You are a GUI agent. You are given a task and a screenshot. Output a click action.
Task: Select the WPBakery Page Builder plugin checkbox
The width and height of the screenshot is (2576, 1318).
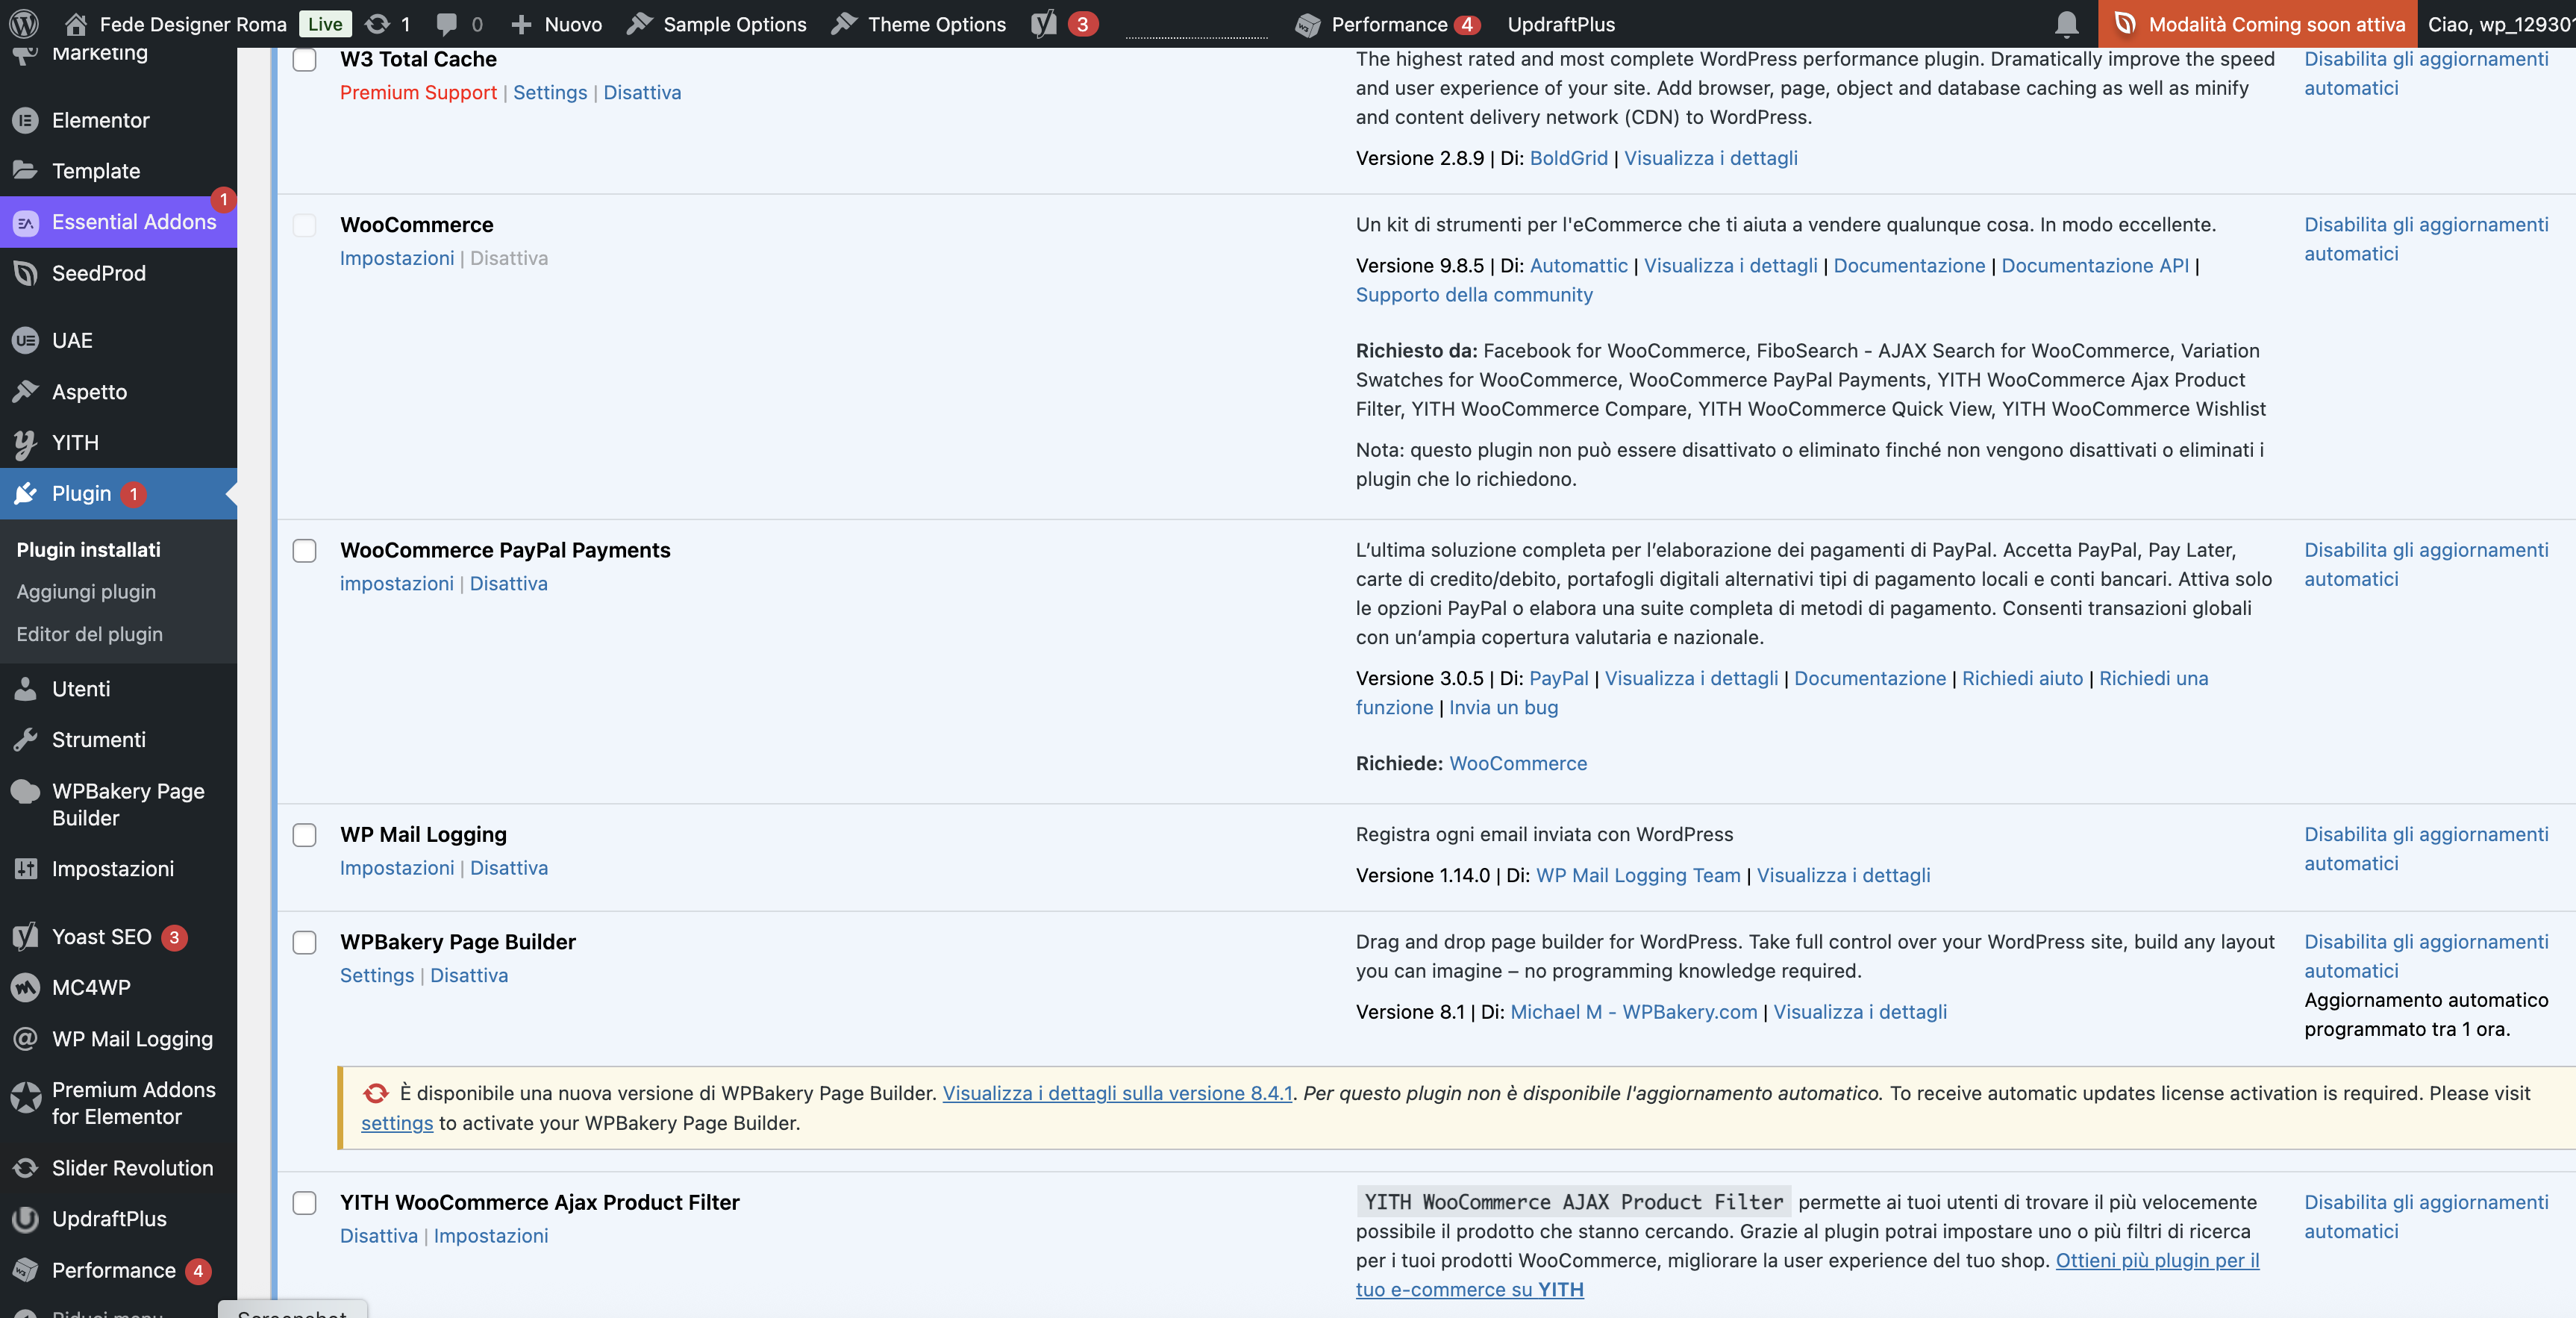click(x=304, y=942)
